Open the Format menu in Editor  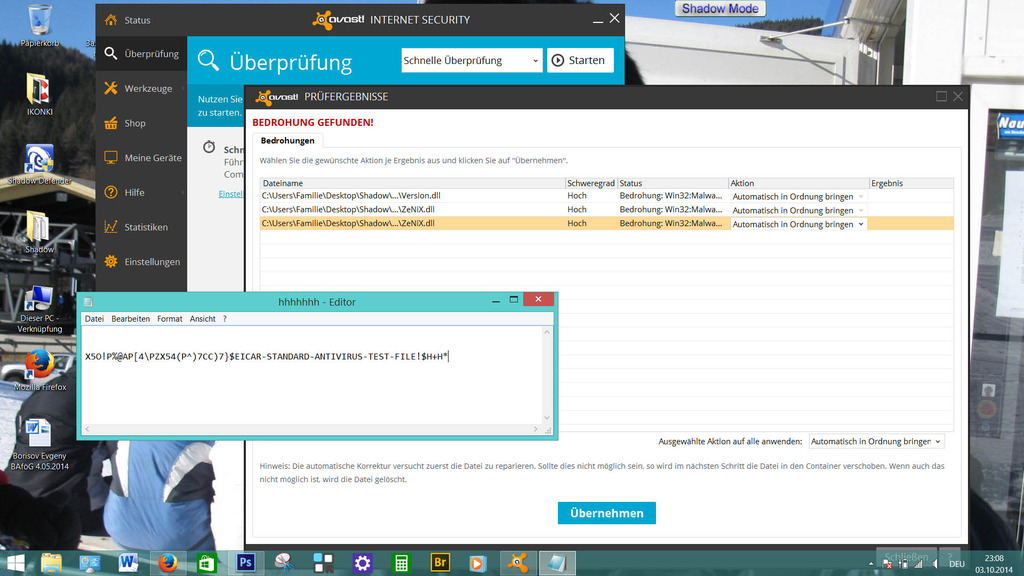pos(170,319)
